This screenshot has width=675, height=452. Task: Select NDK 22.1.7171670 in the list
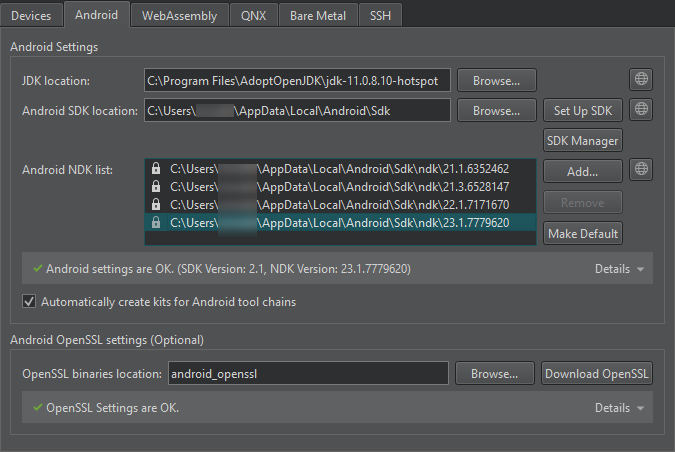click(340, 205)
